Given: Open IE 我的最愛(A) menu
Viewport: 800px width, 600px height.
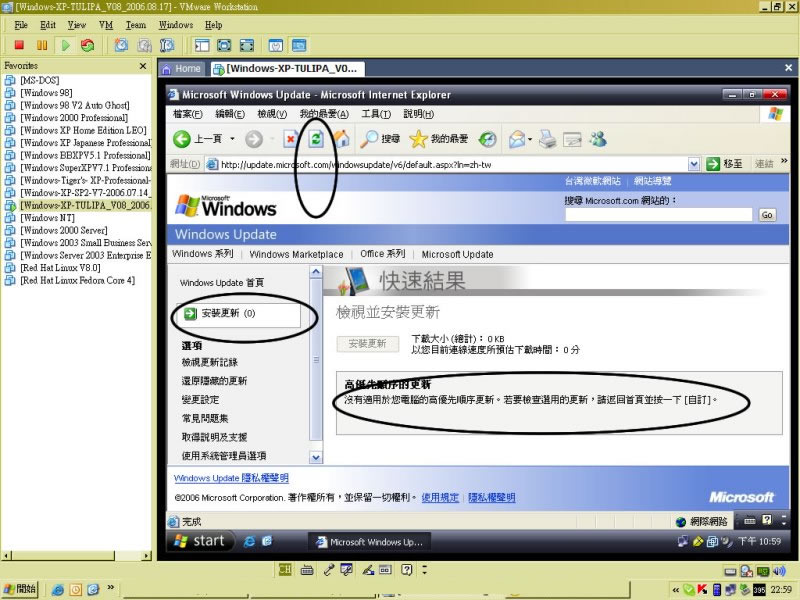Looking at the screenshot, I should click(324, 114).
